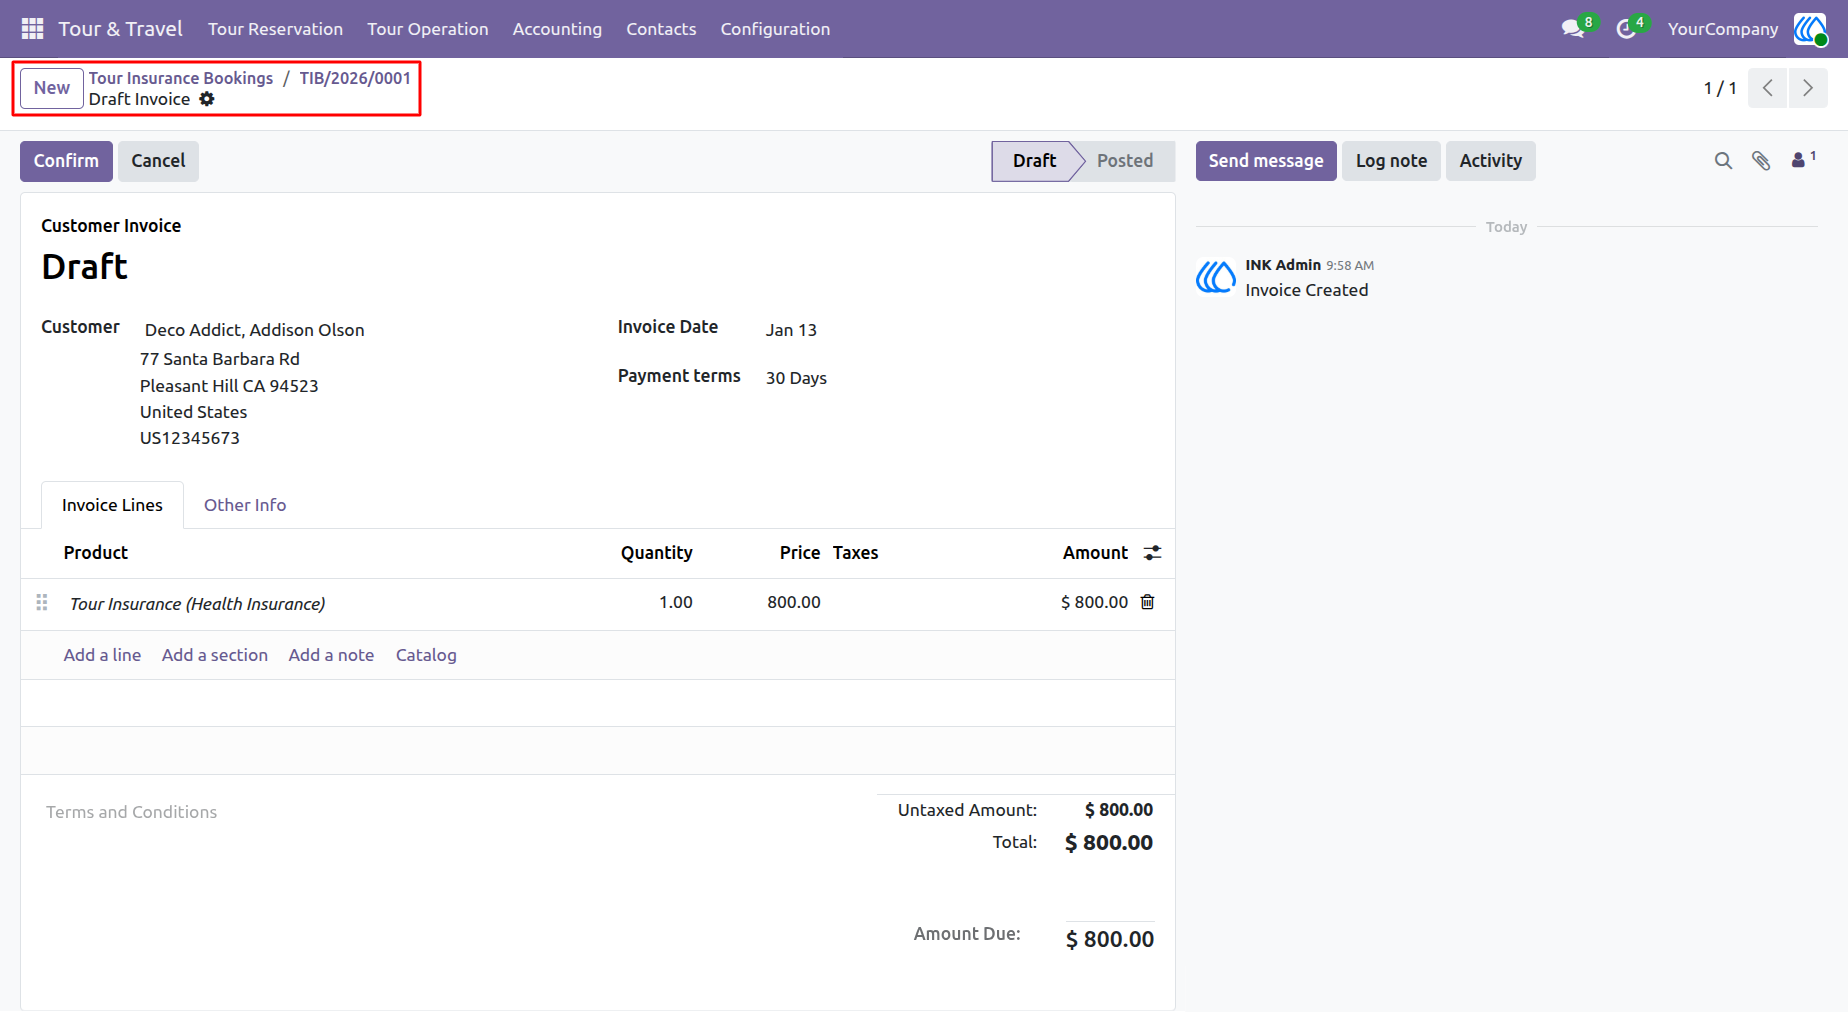Image resolution: width=1848 pixels, height=1014 pixels.
Task: Go to previous record arrow
Action: (1768, 88)
